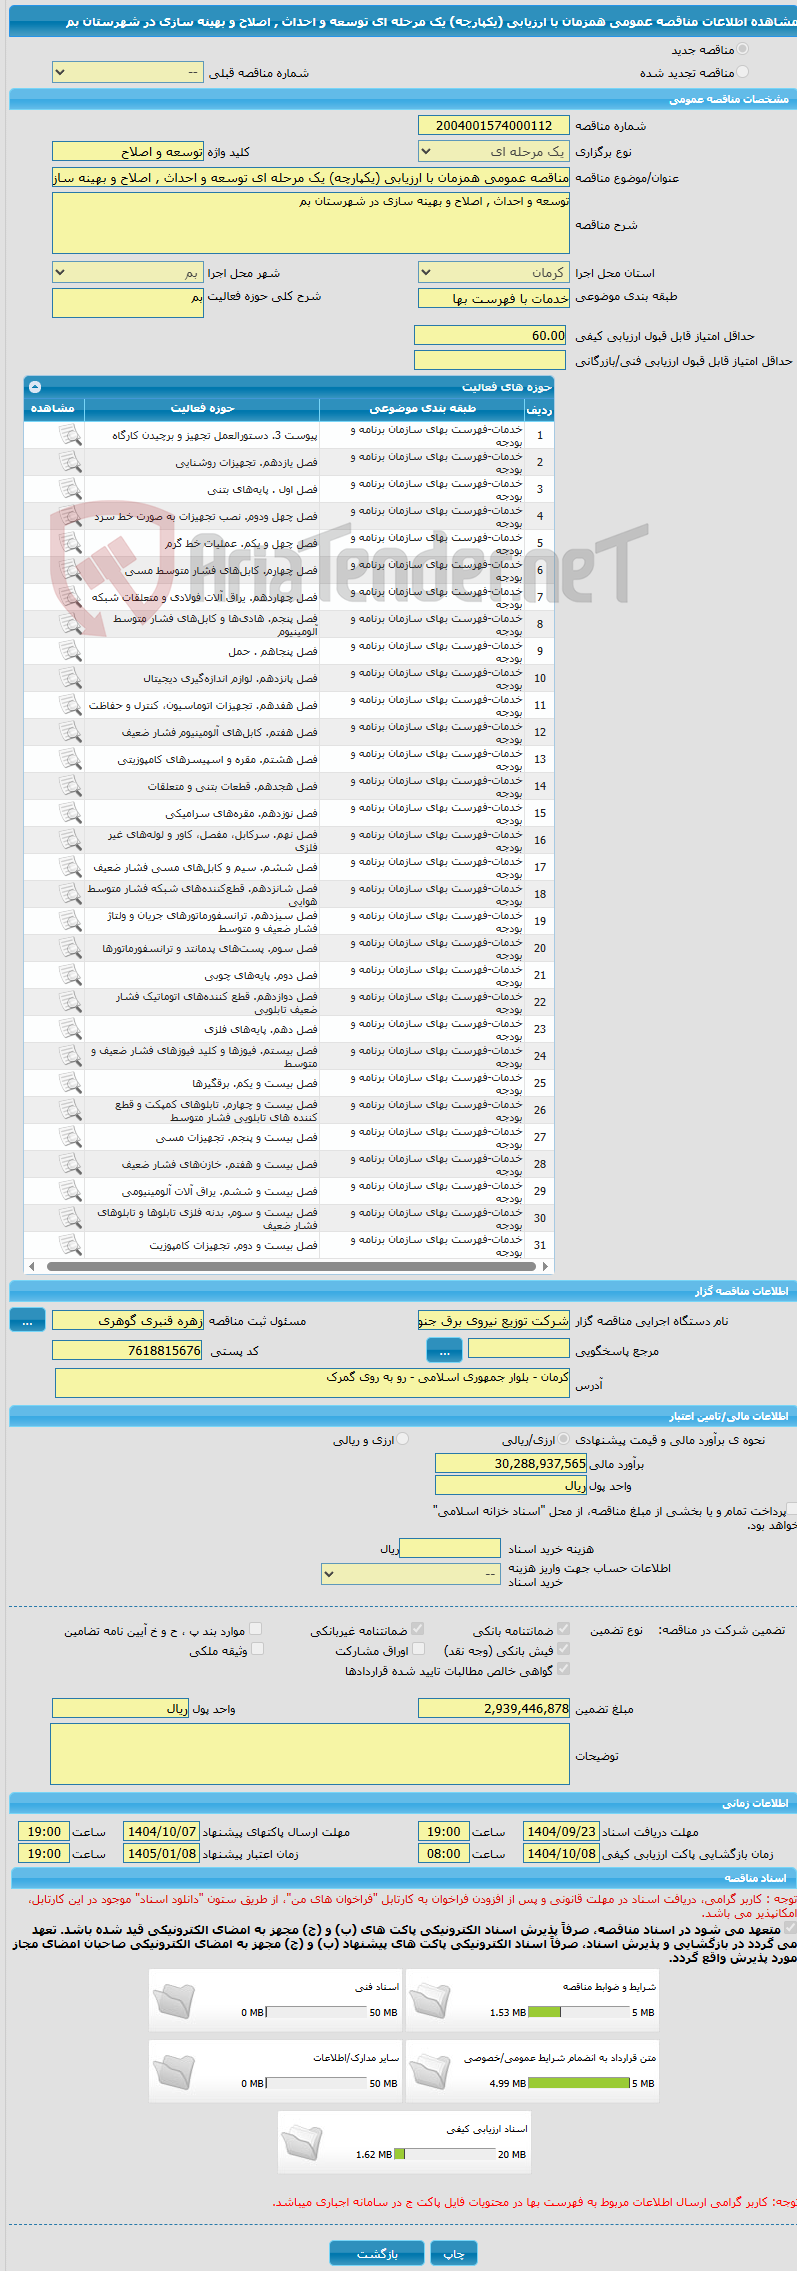Click the ellipsis button beside مرجع پاسخگویی

click(444, 1351)
